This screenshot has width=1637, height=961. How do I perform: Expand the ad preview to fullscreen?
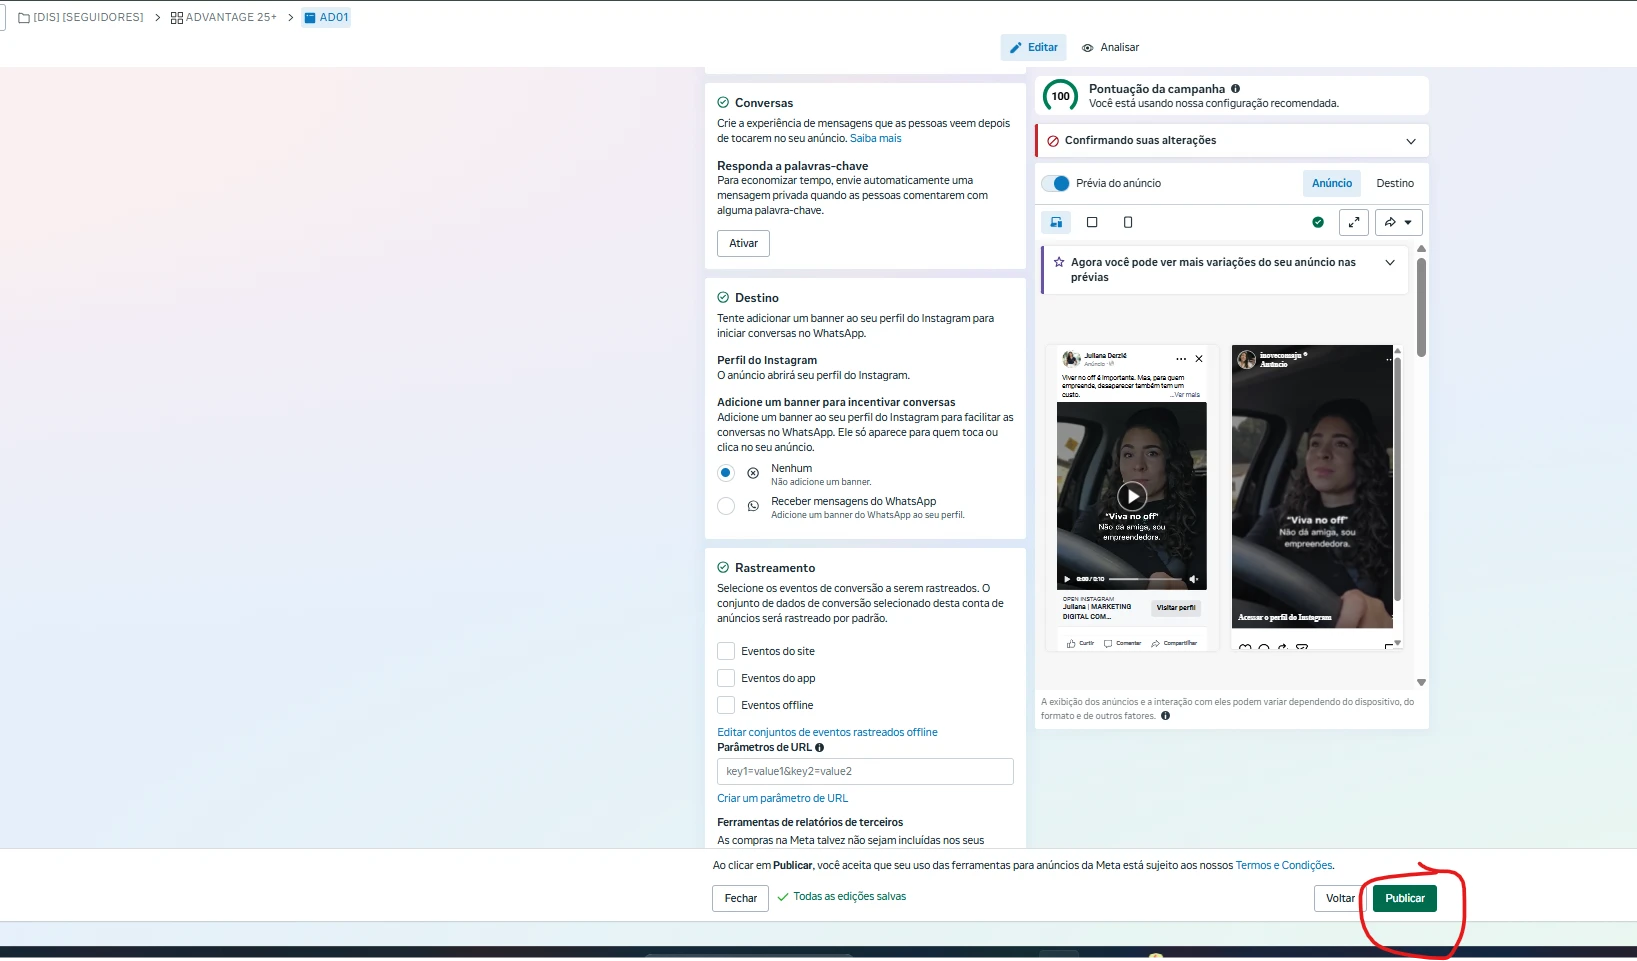pos(1353,222)
